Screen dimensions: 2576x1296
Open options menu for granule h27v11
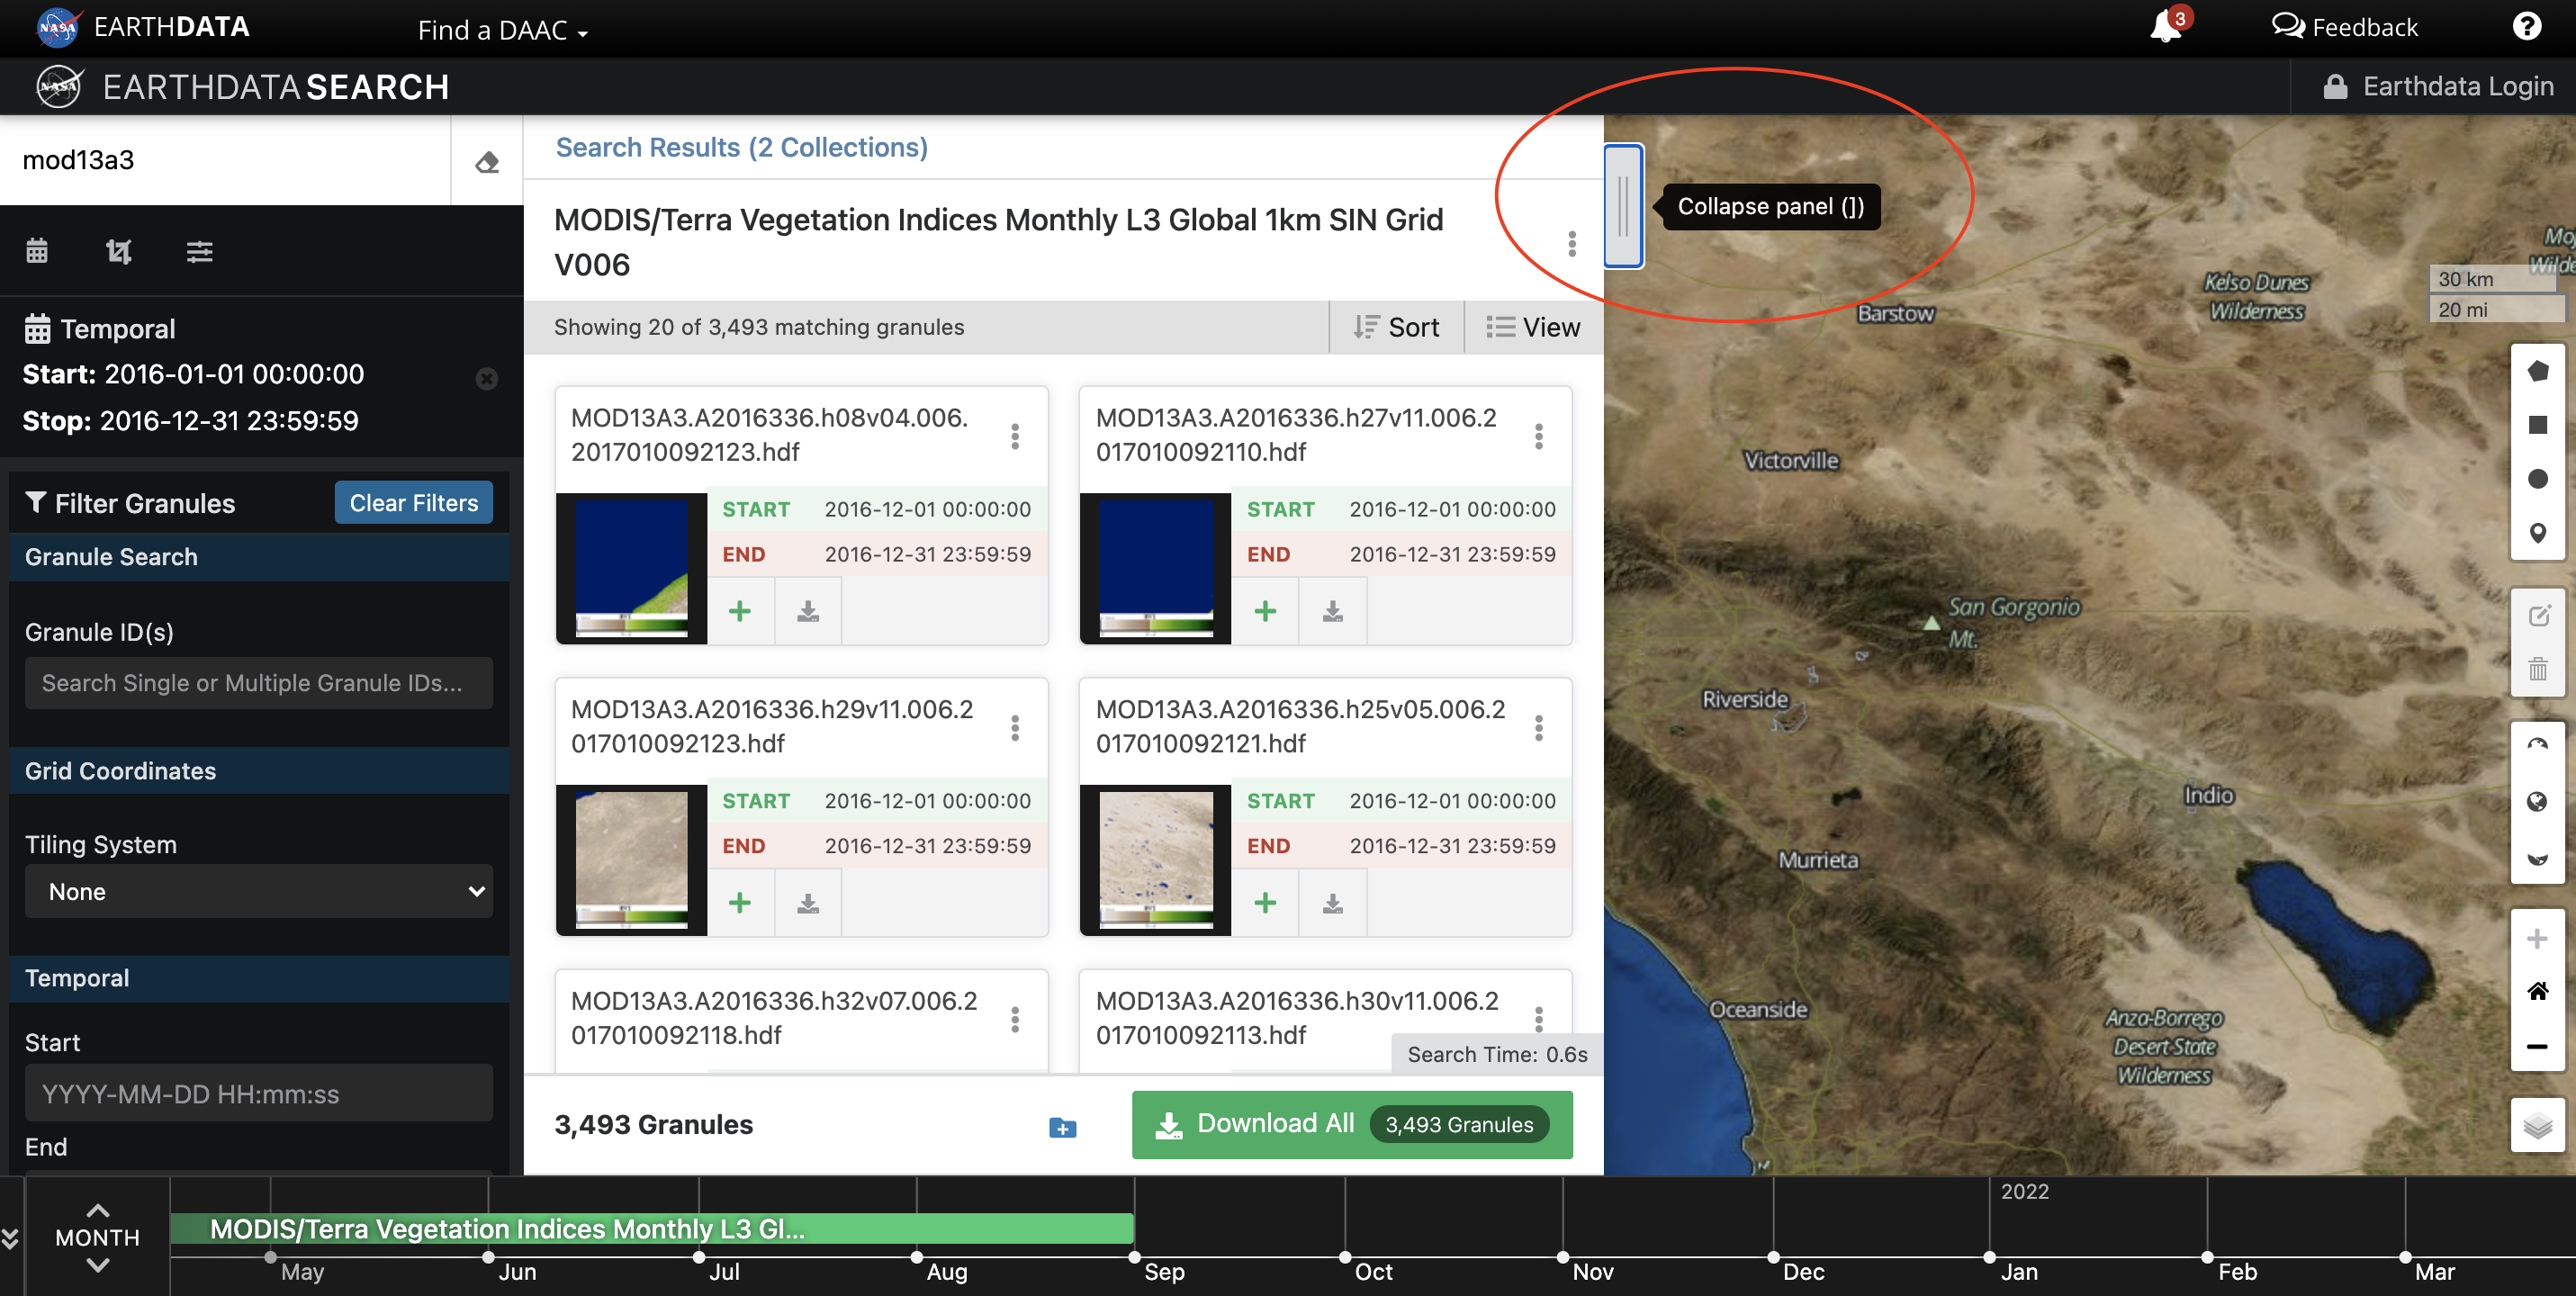[x=1539, y=436]
